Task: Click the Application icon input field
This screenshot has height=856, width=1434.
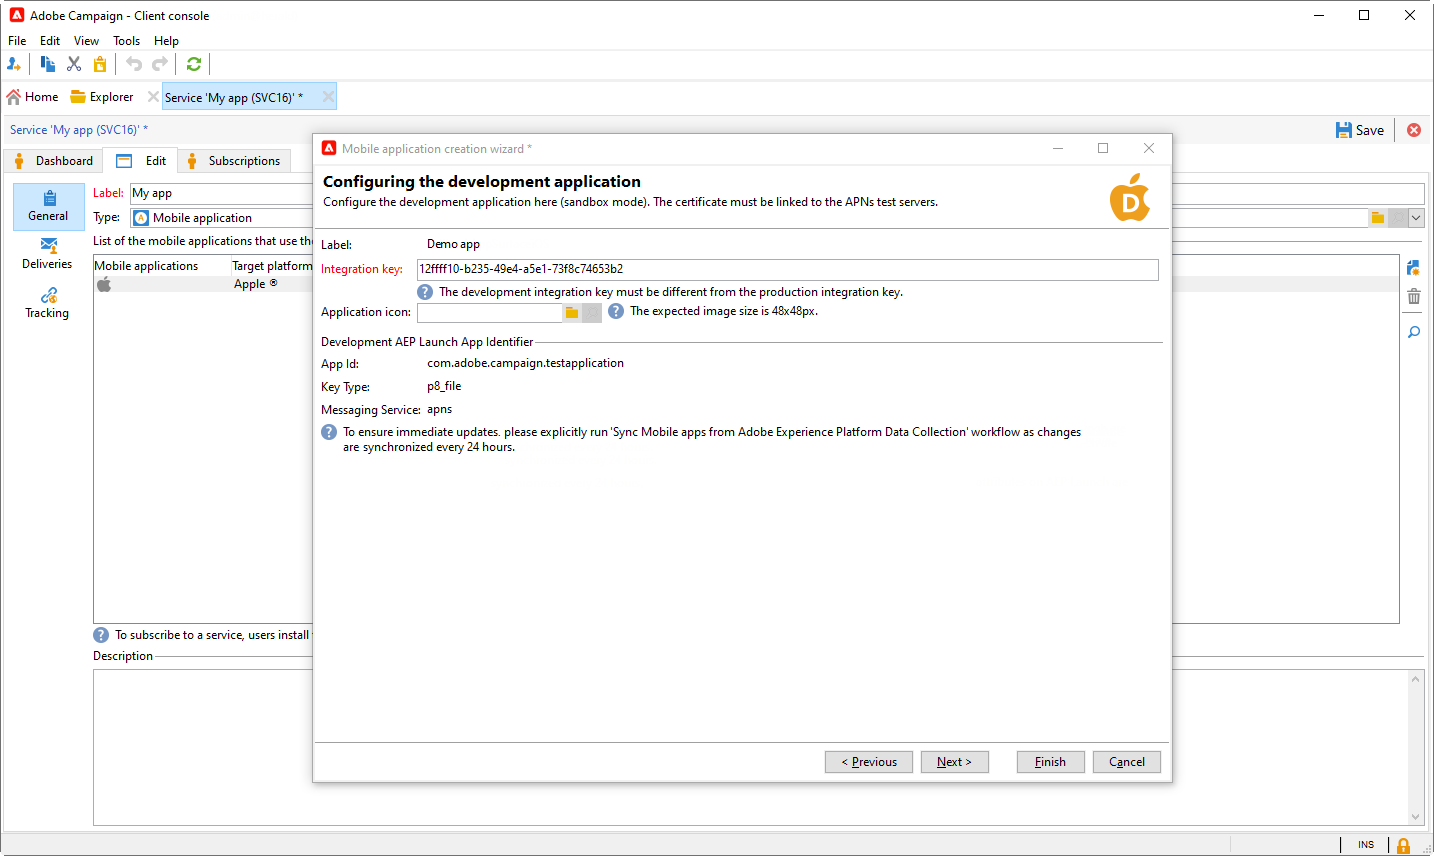Action: pos(490,313)
